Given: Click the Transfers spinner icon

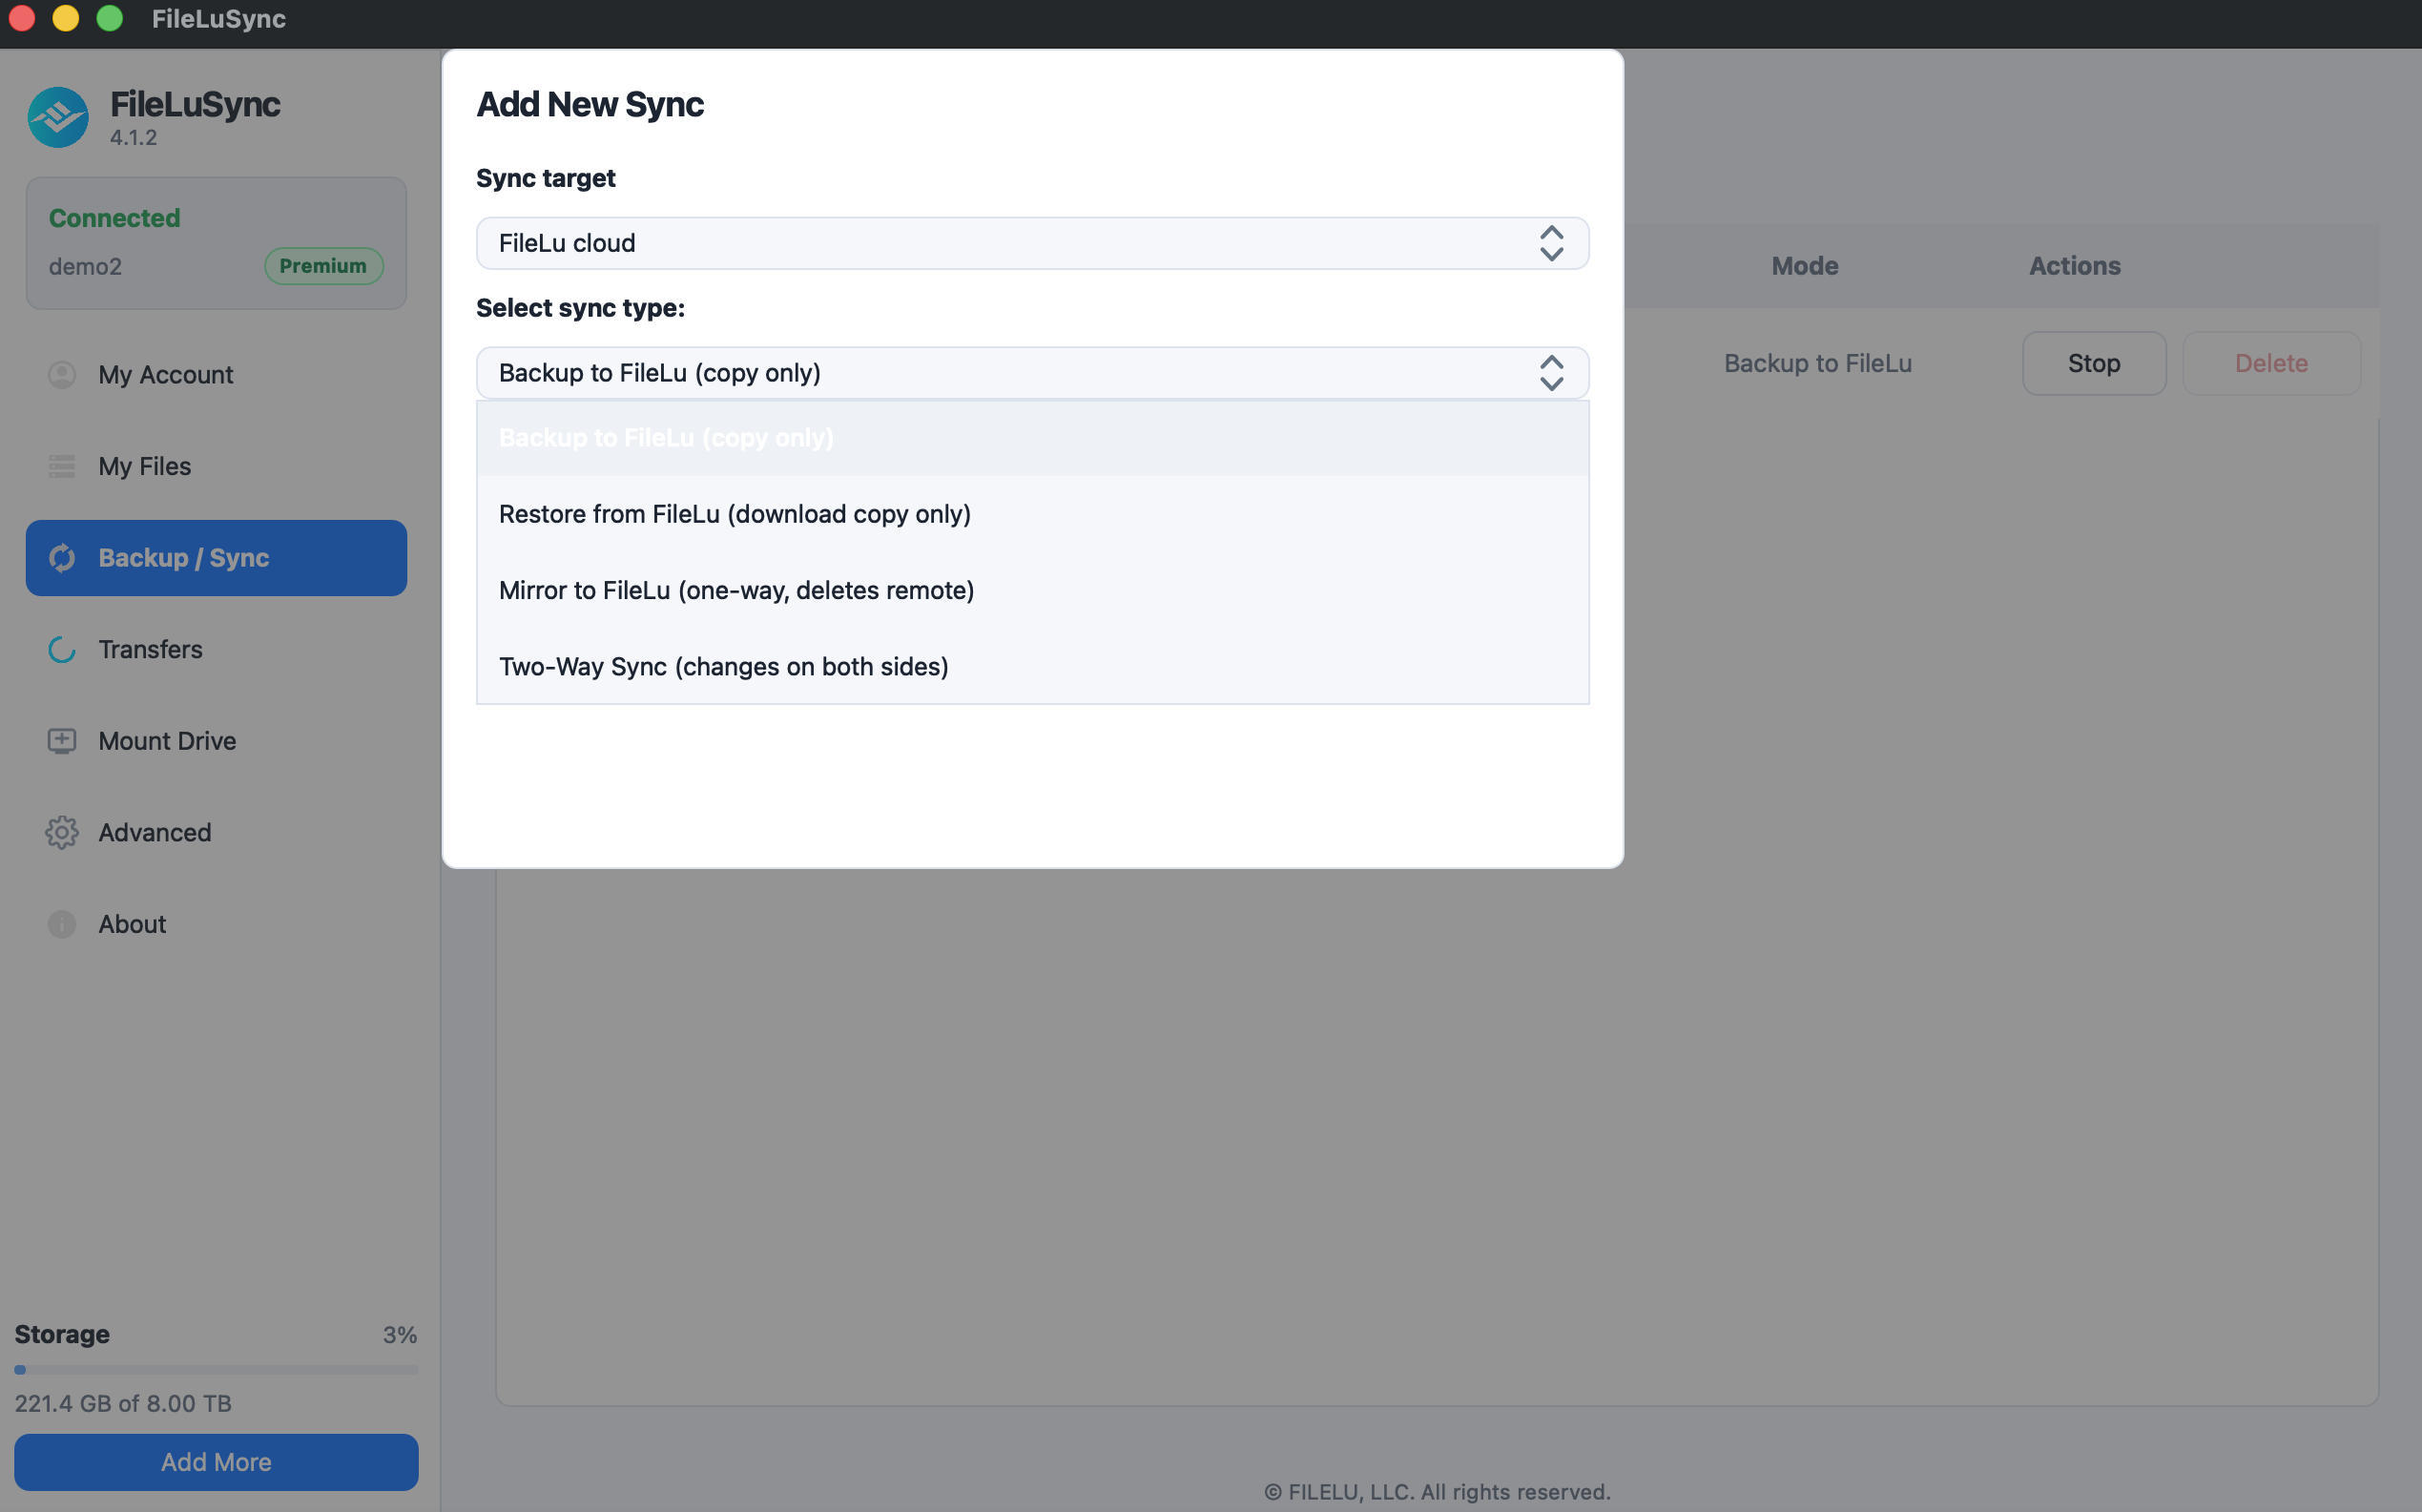Looking at the screenshot, I should [62, 649].
